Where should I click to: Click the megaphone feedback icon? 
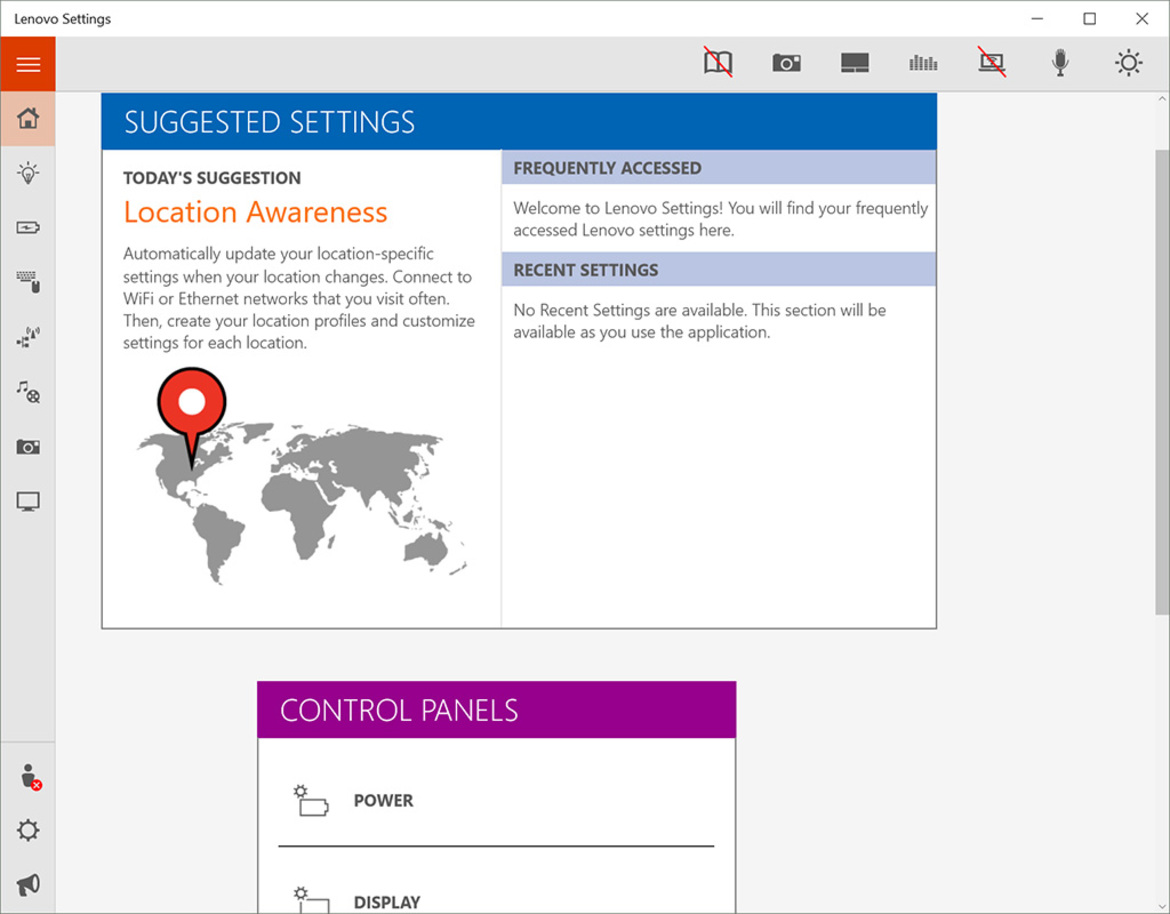point(28,885)
